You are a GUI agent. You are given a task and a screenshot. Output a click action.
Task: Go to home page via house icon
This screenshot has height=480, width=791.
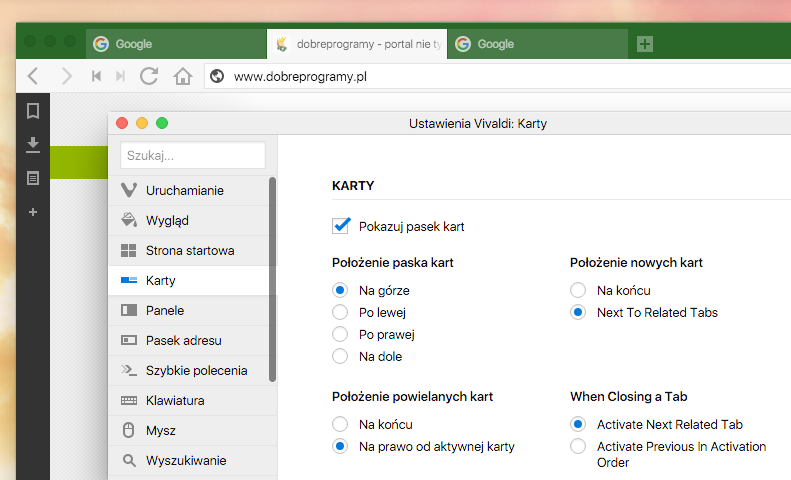tap(182, 76)
